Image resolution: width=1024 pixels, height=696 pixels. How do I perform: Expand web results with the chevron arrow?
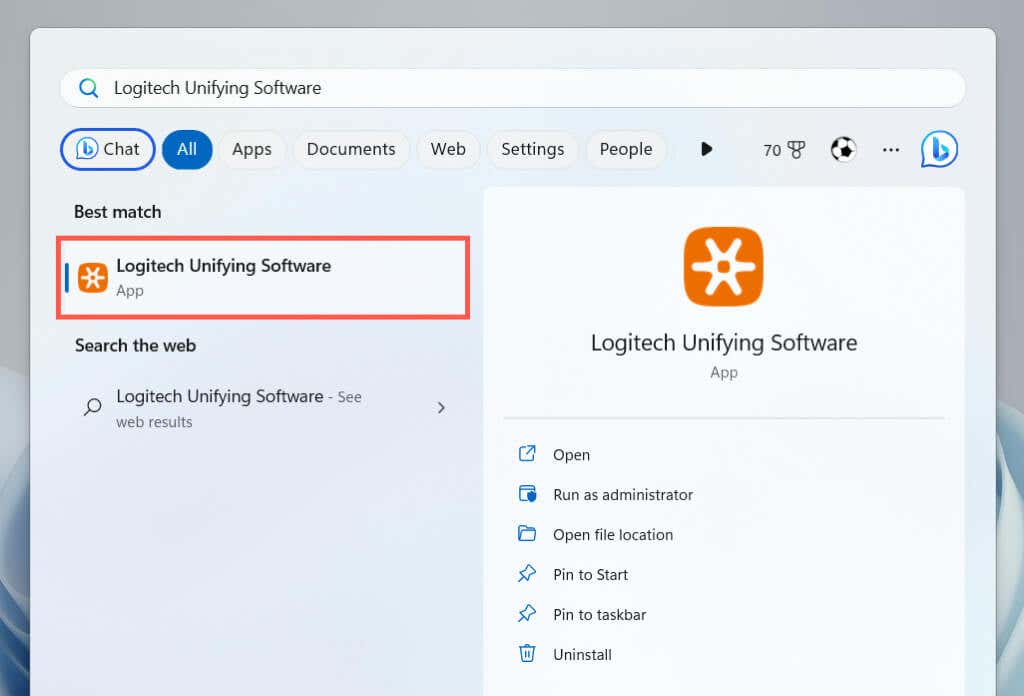click(x=441, y=408)
